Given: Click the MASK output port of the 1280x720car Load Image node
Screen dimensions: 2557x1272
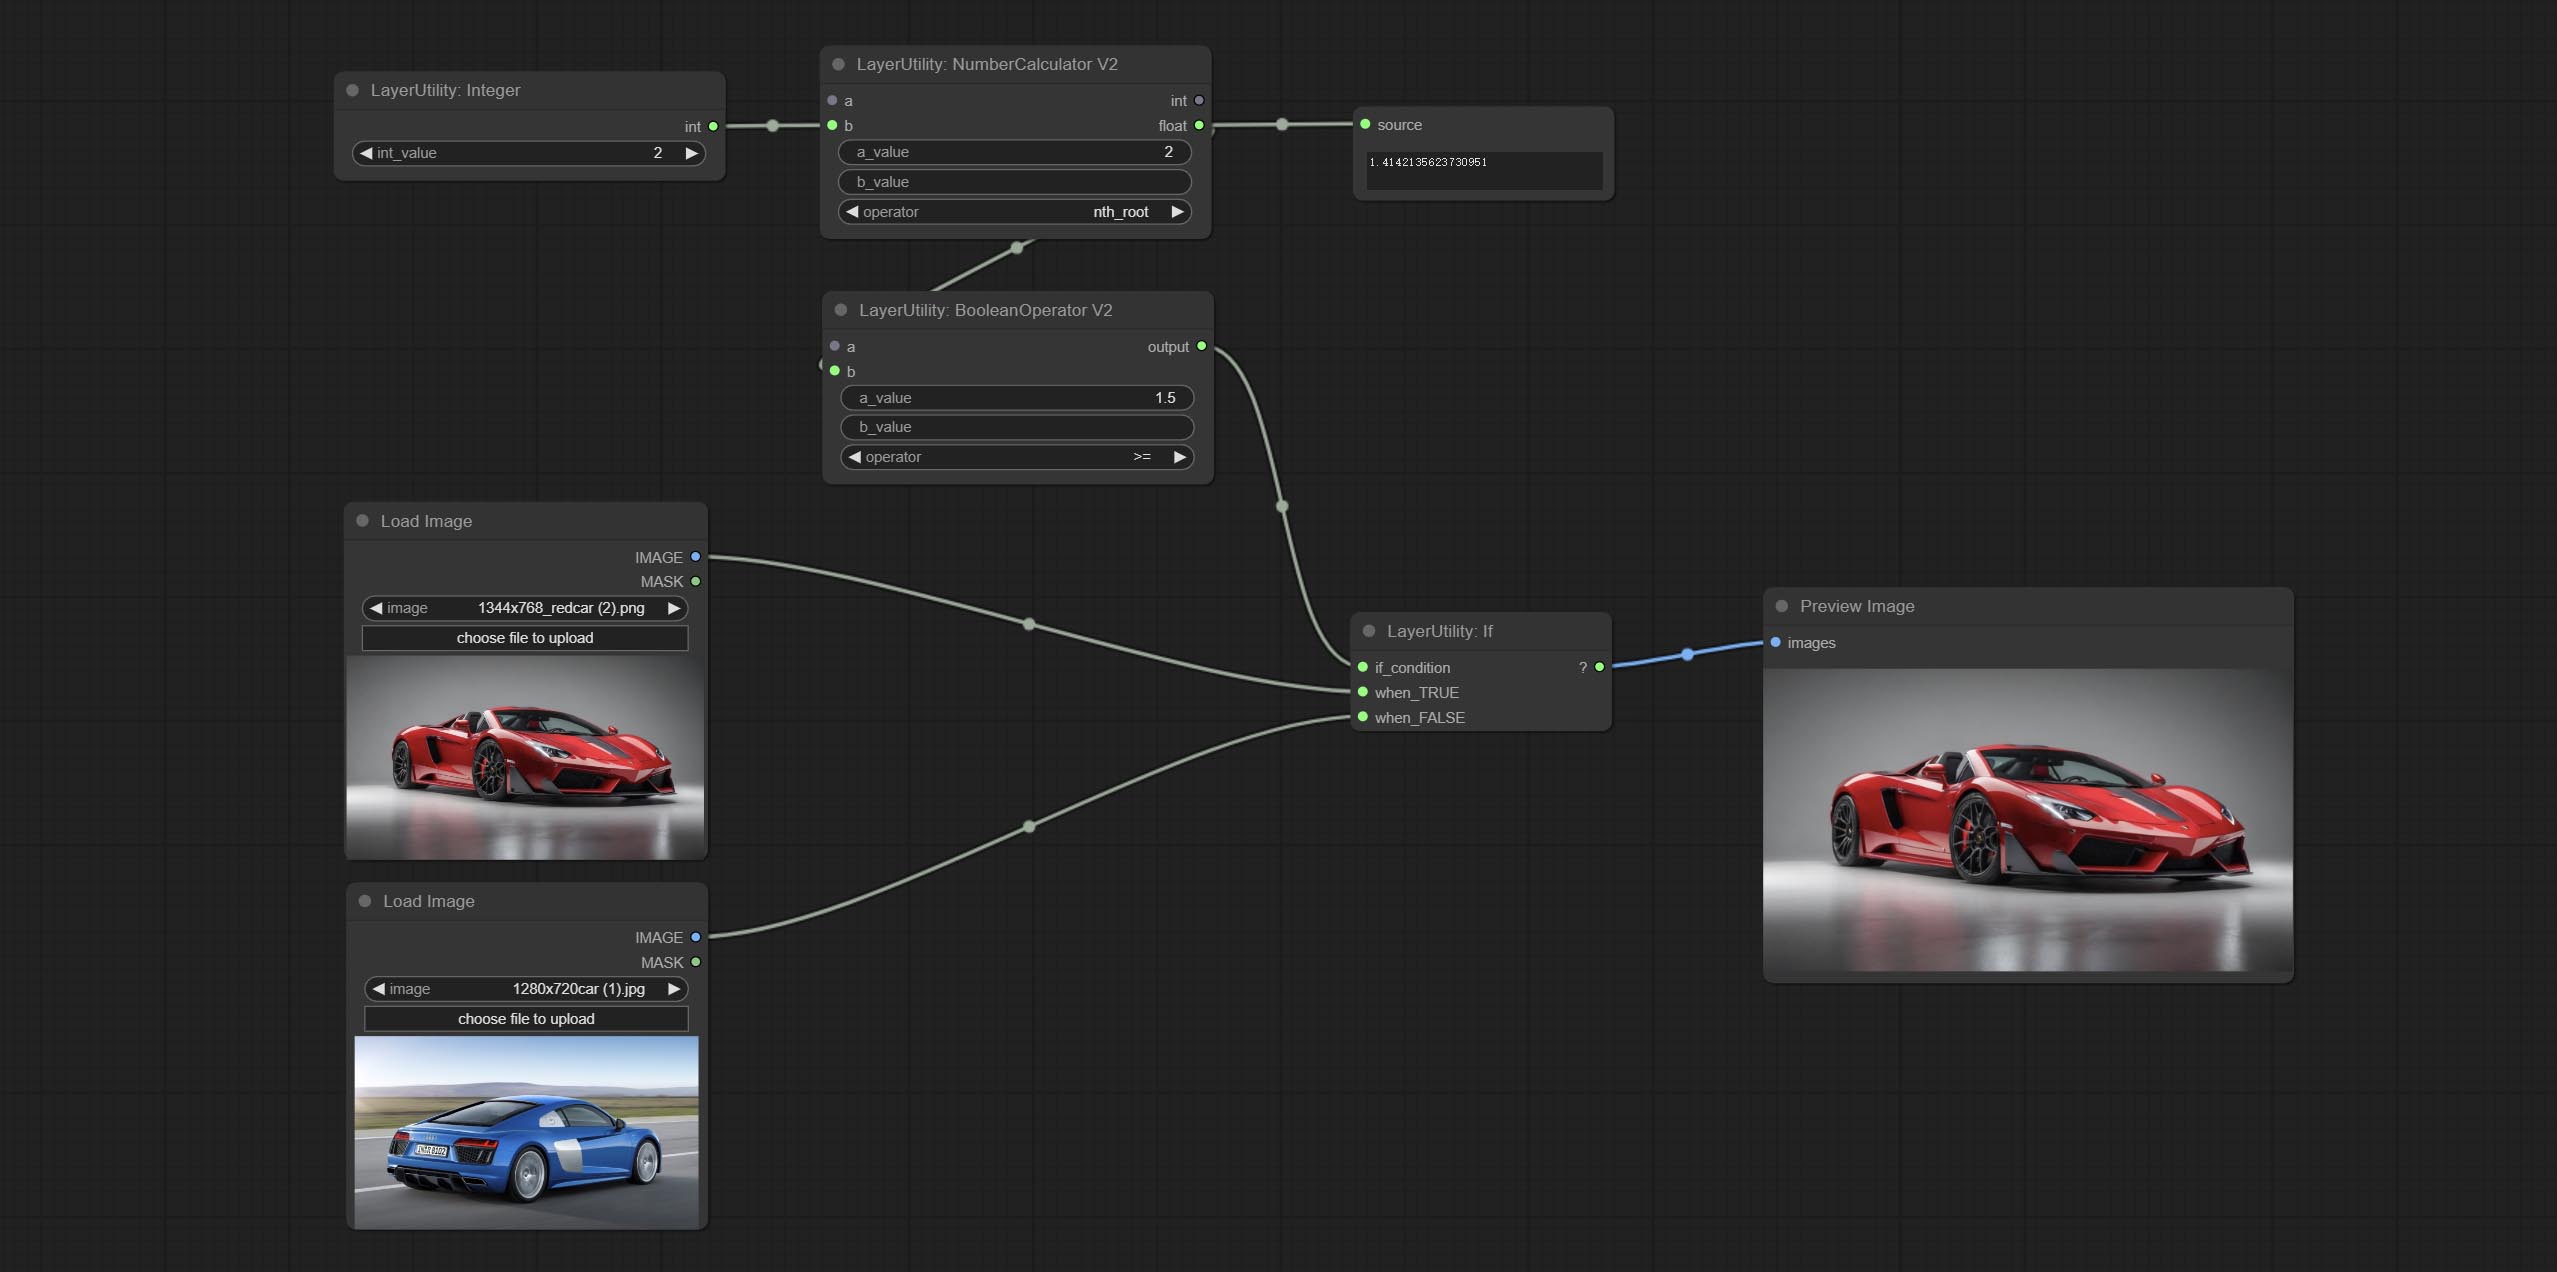Looking at the screenshot, I should pyautogui.click(x=696, y=962).
